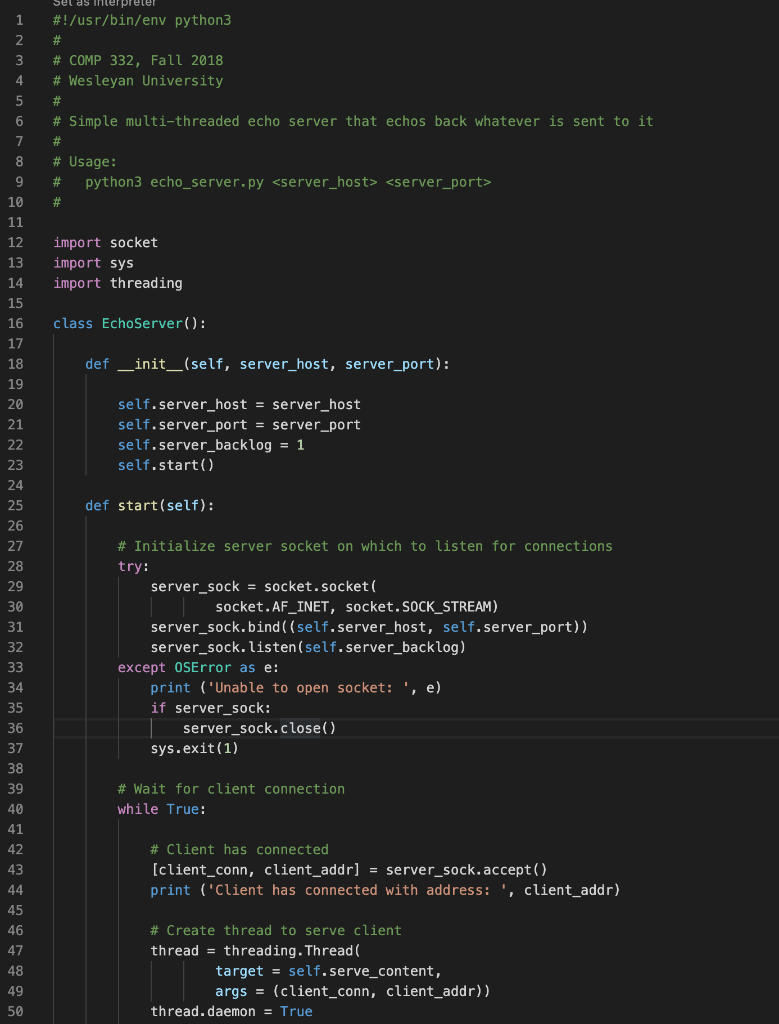Viewport: 779px width, 1024px height.
Task: Click the 'import sys' line
Action: [93, 263]
